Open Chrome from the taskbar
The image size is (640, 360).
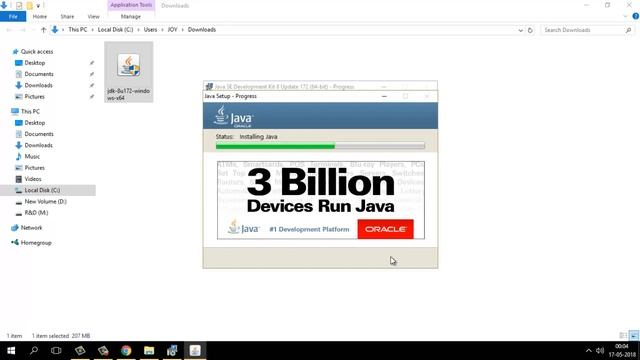[126, 351]
